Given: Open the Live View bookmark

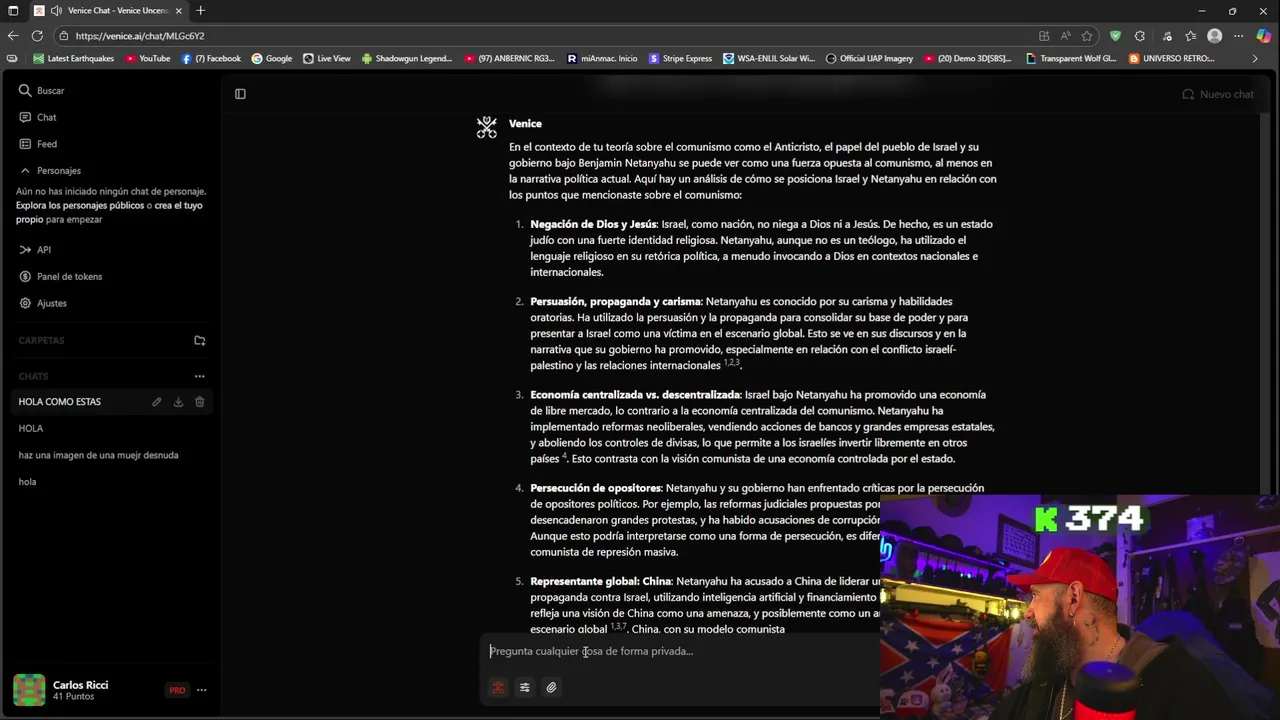Looking at the screenshot, I should click(327, 59).
